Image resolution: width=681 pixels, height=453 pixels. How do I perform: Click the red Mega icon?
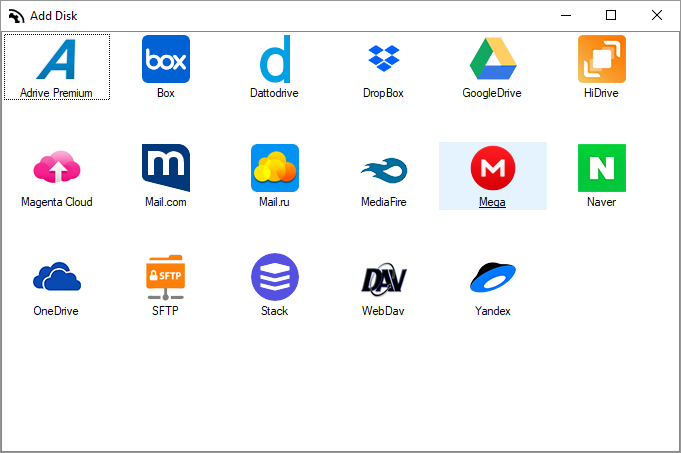coord(493,168)
